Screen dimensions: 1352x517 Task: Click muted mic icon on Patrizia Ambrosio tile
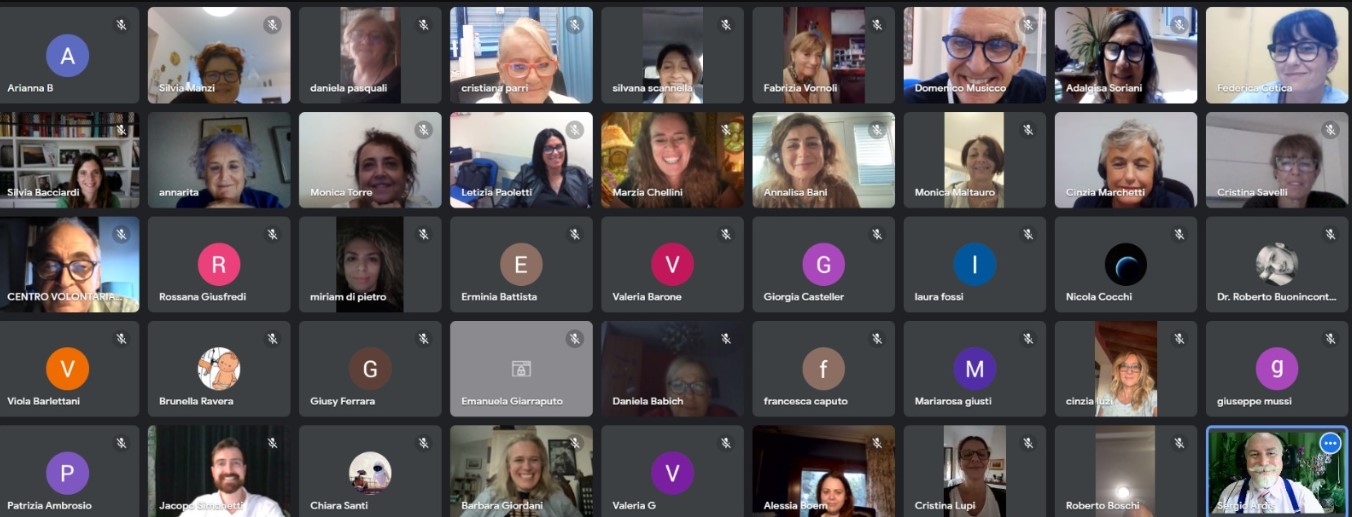tap(121, 443)
